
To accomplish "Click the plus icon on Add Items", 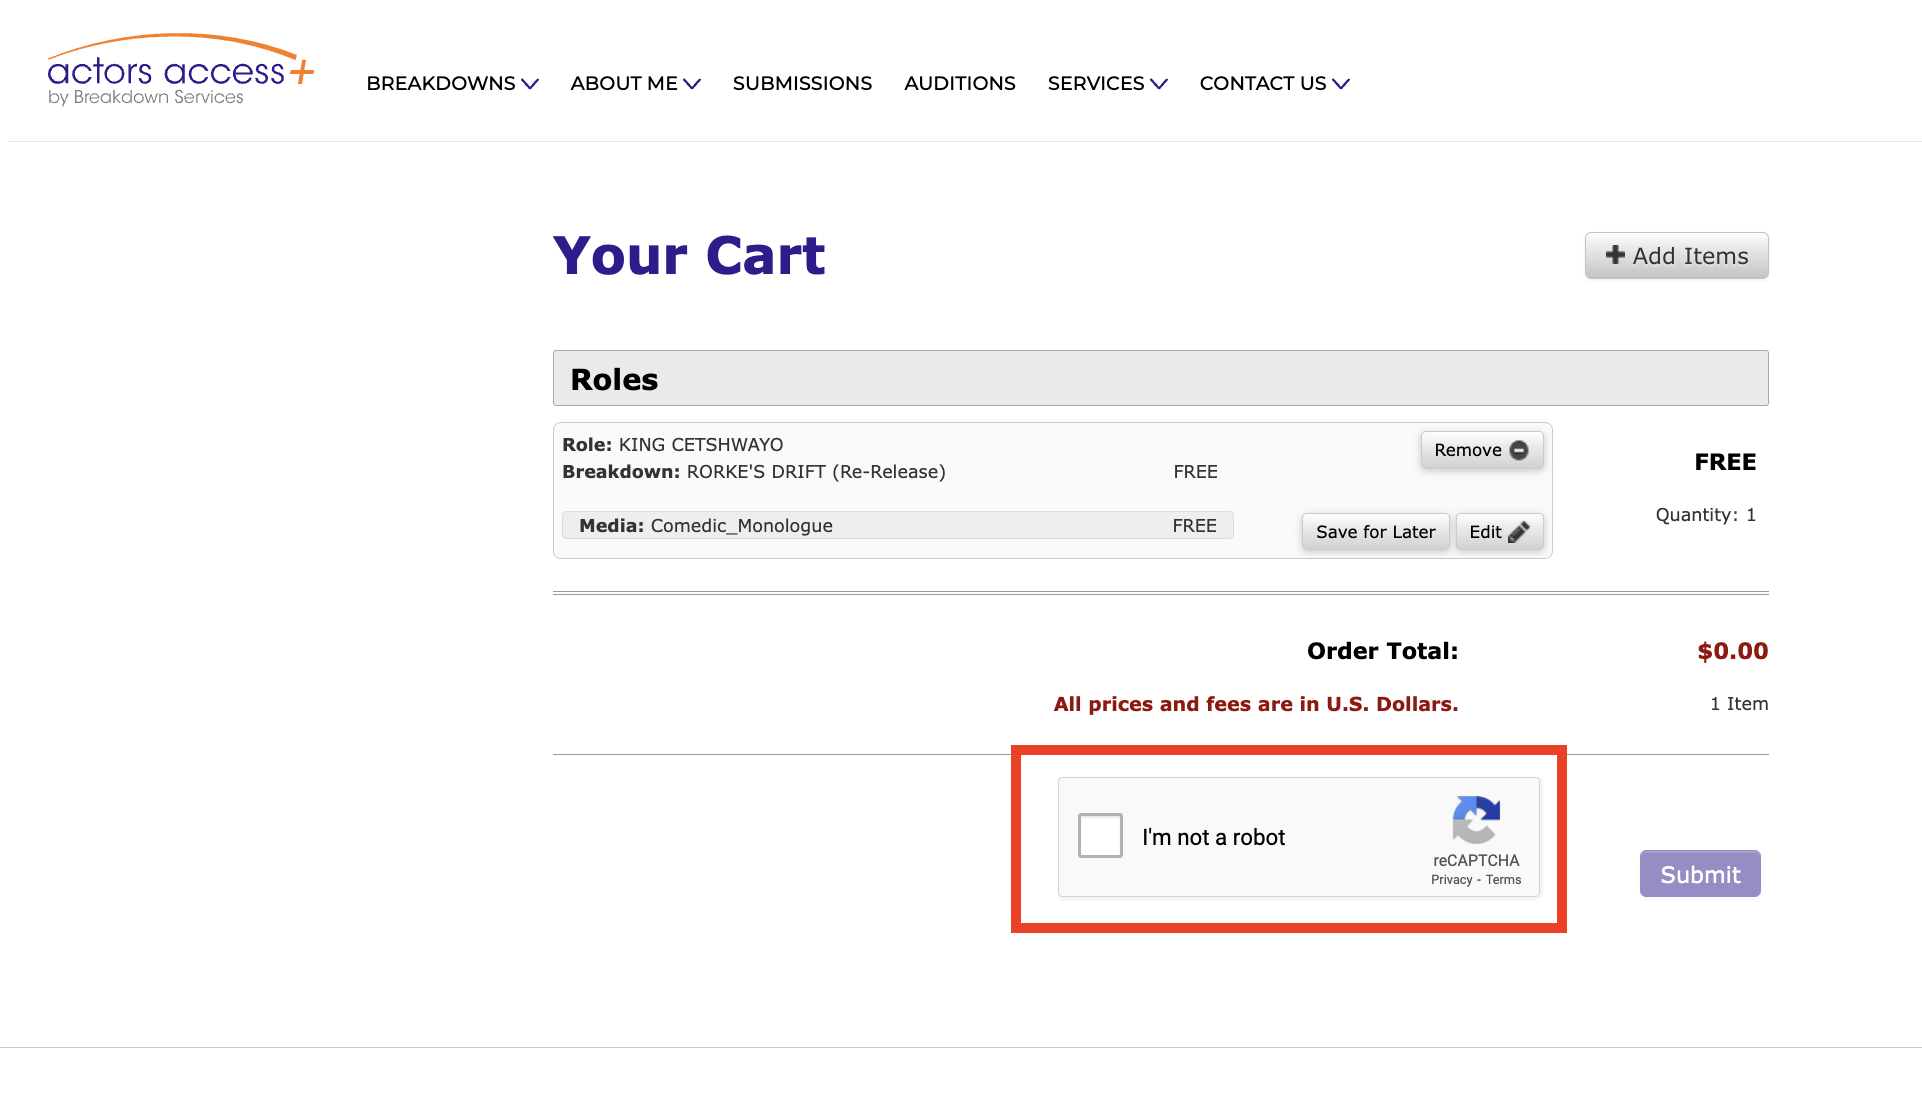I will (1614, 255).
